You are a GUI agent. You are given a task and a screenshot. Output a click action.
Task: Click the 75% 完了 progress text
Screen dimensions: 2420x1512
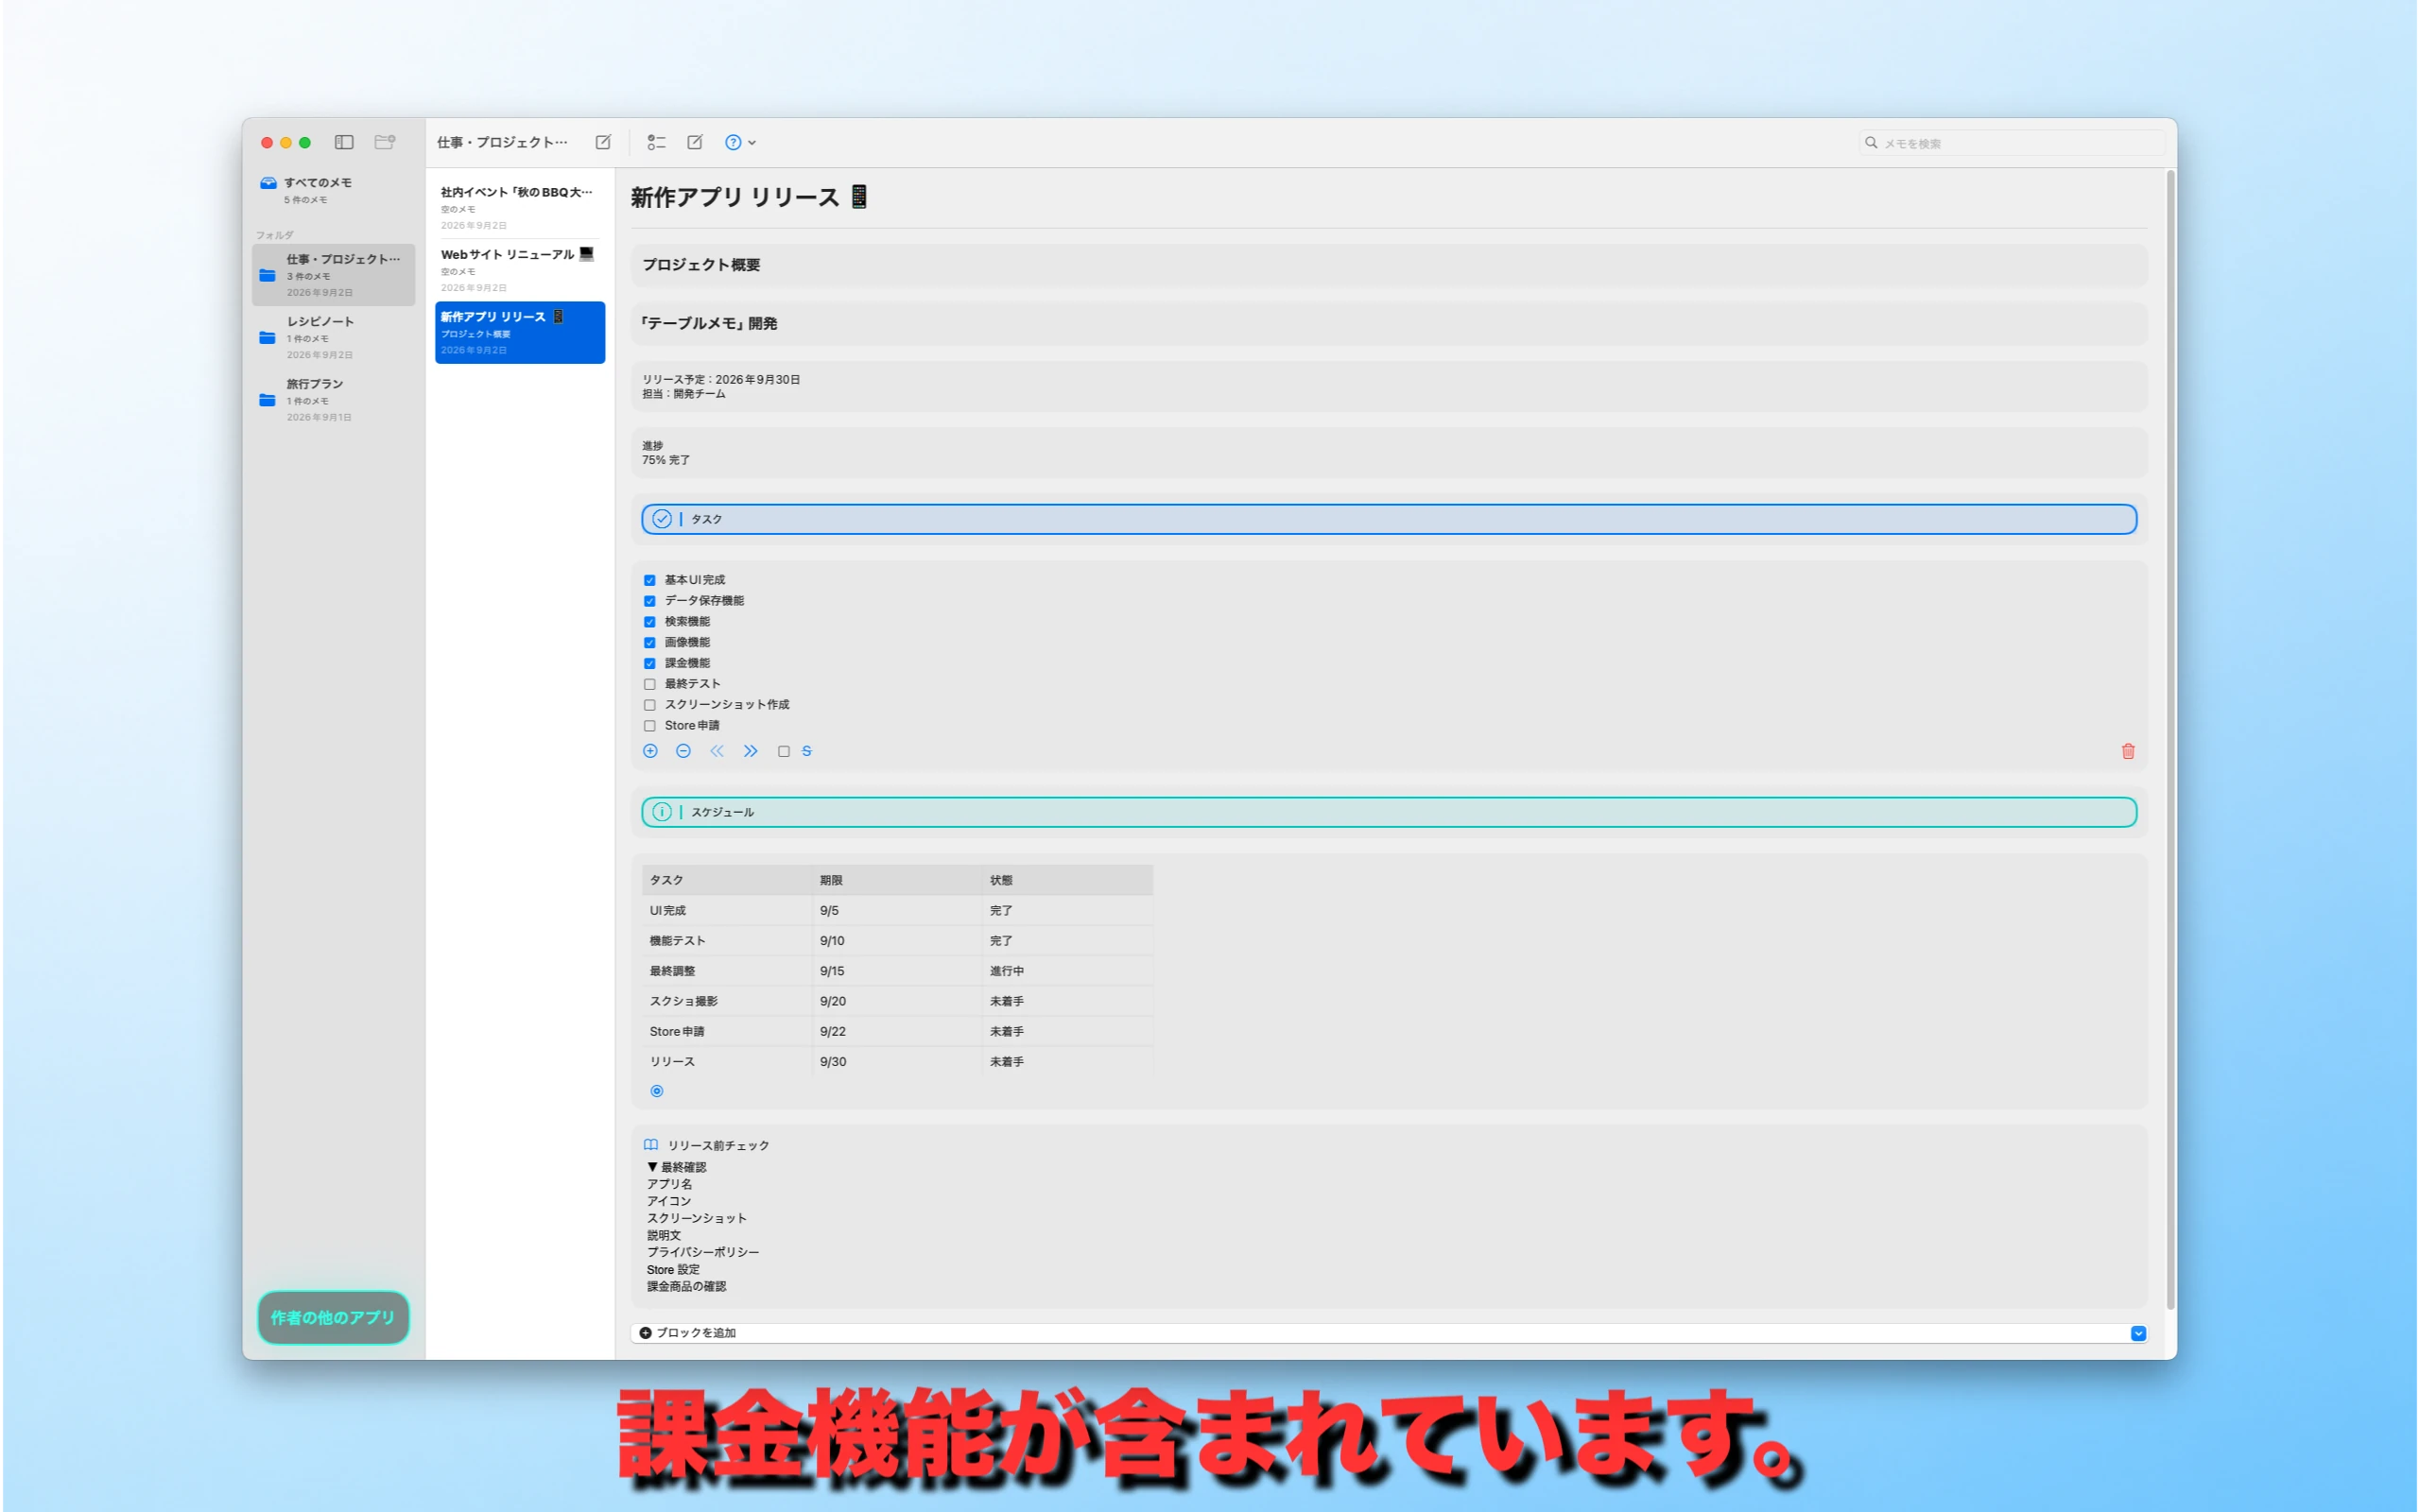666,460
